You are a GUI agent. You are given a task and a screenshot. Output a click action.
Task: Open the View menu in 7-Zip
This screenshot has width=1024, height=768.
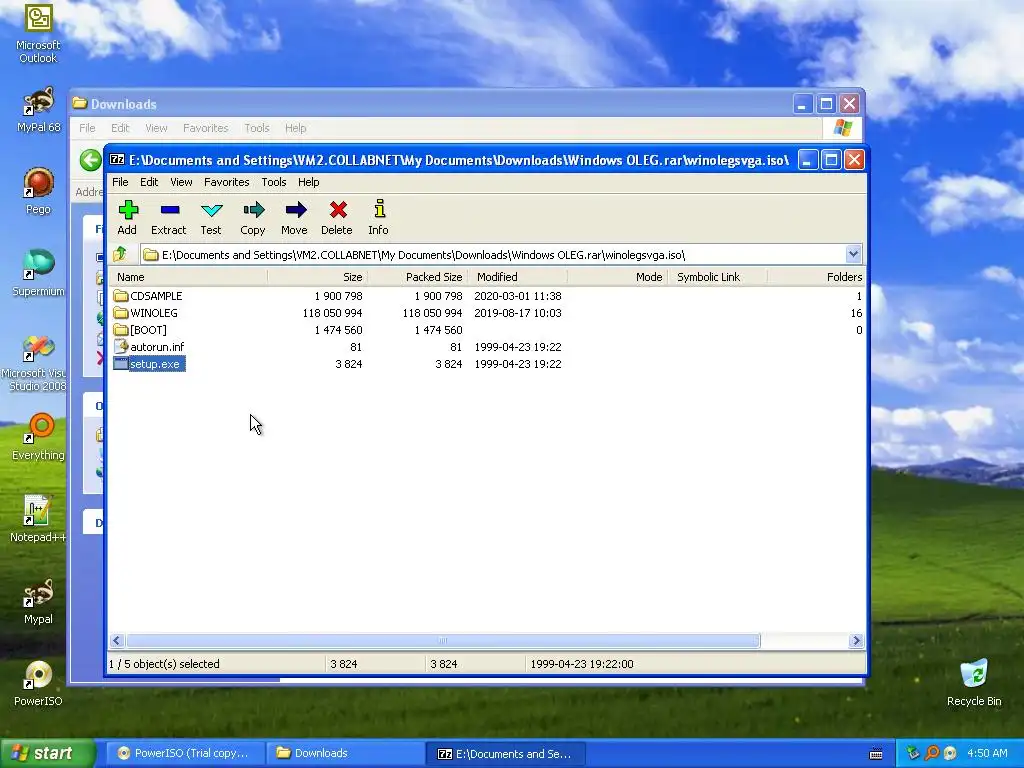181,182
